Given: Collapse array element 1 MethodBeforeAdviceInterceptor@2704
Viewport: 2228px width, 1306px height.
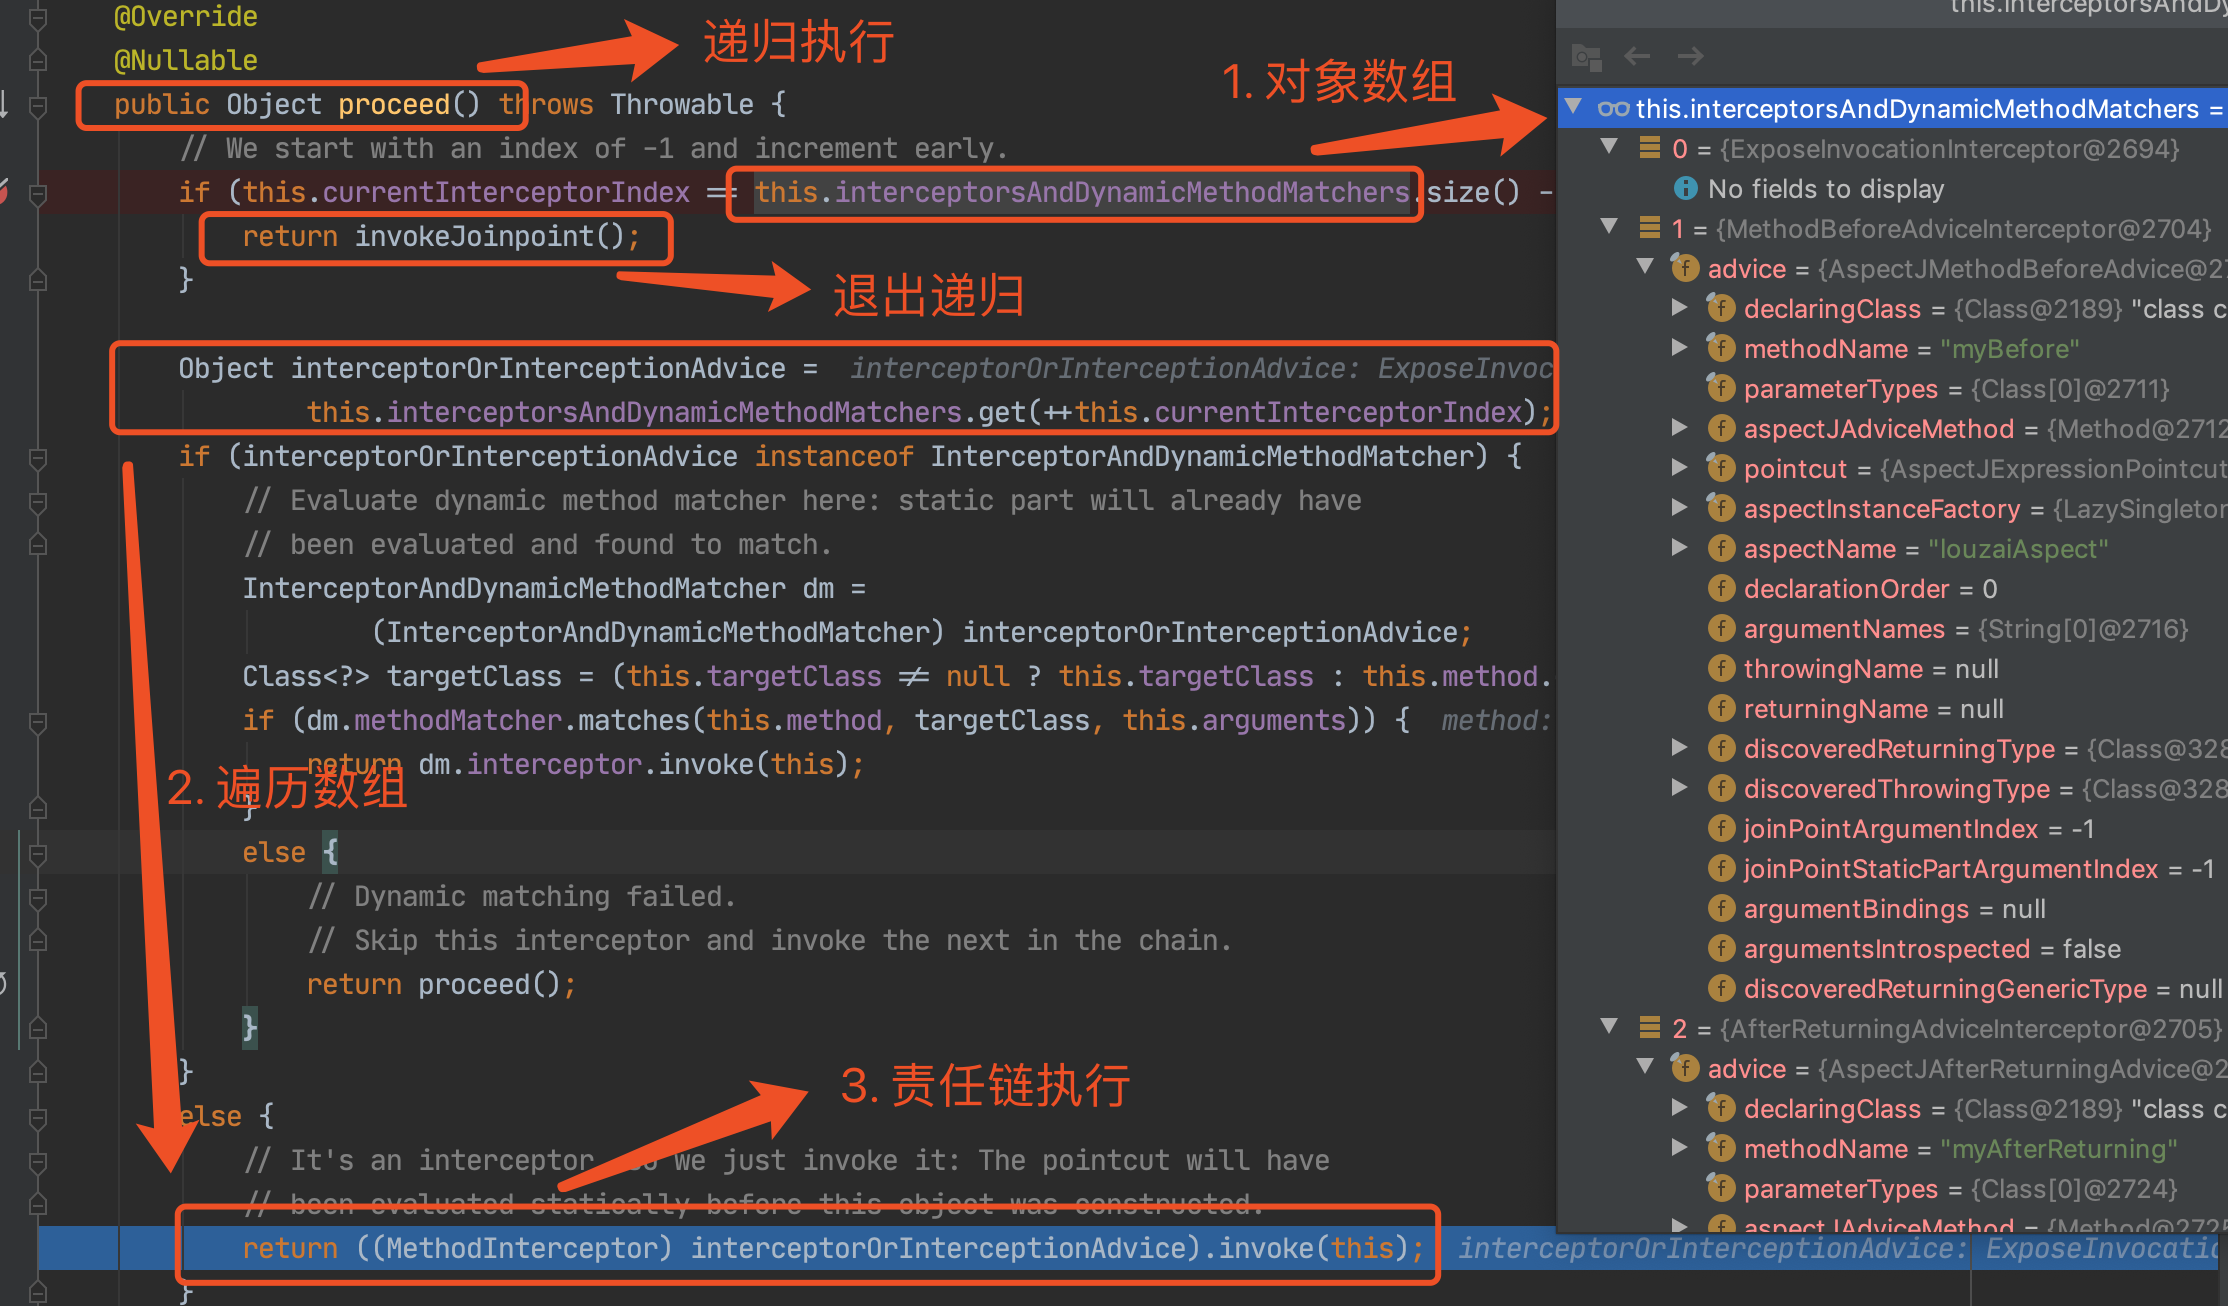Looking at the screenshot, I should coord(1609,227).
